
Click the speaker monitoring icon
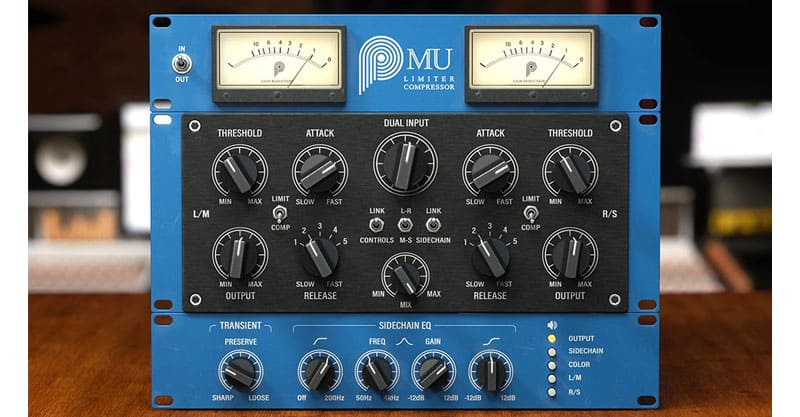[x=552, y=325]
